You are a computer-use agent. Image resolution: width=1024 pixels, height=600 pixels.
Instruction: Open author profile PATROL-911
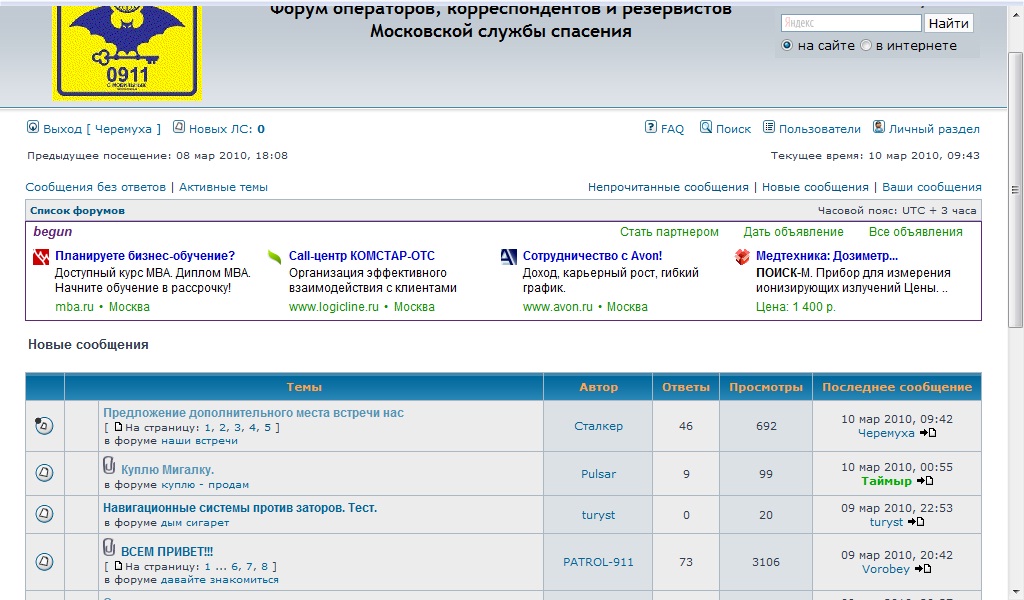pos(598,562)
